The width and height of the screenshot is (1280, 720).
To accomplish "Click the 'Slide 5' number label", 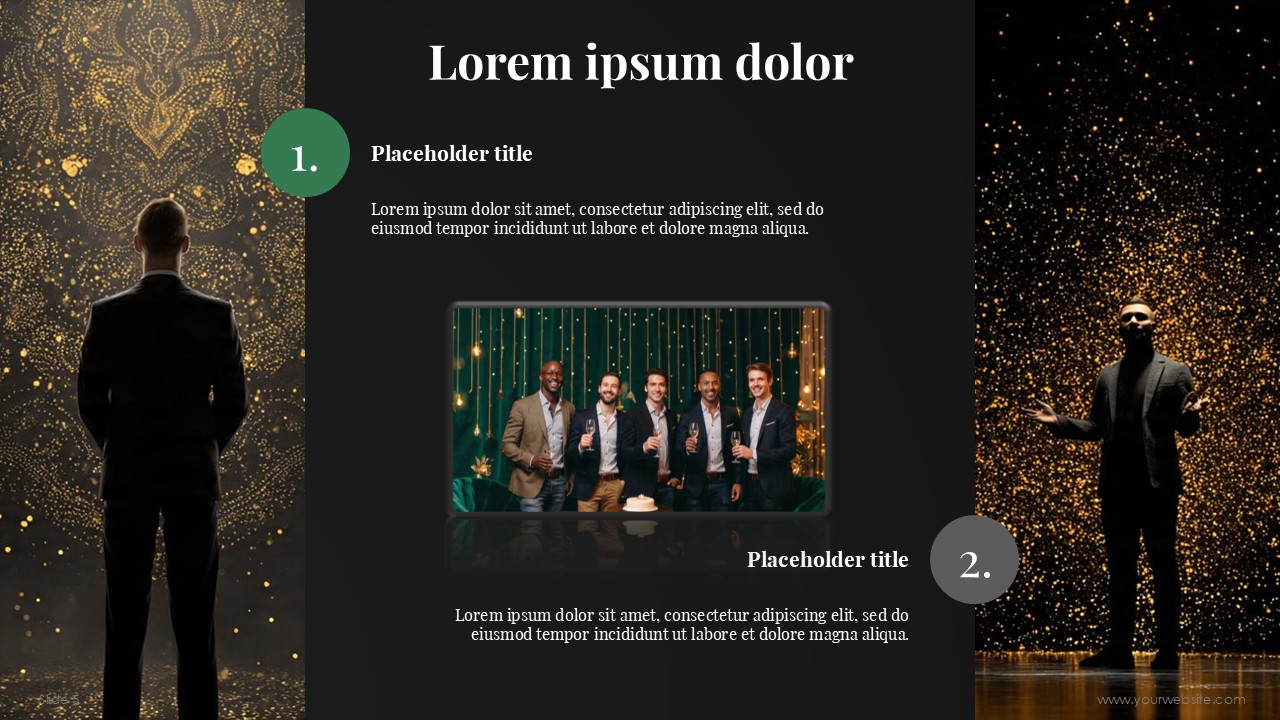I will (x=57, y=699).
